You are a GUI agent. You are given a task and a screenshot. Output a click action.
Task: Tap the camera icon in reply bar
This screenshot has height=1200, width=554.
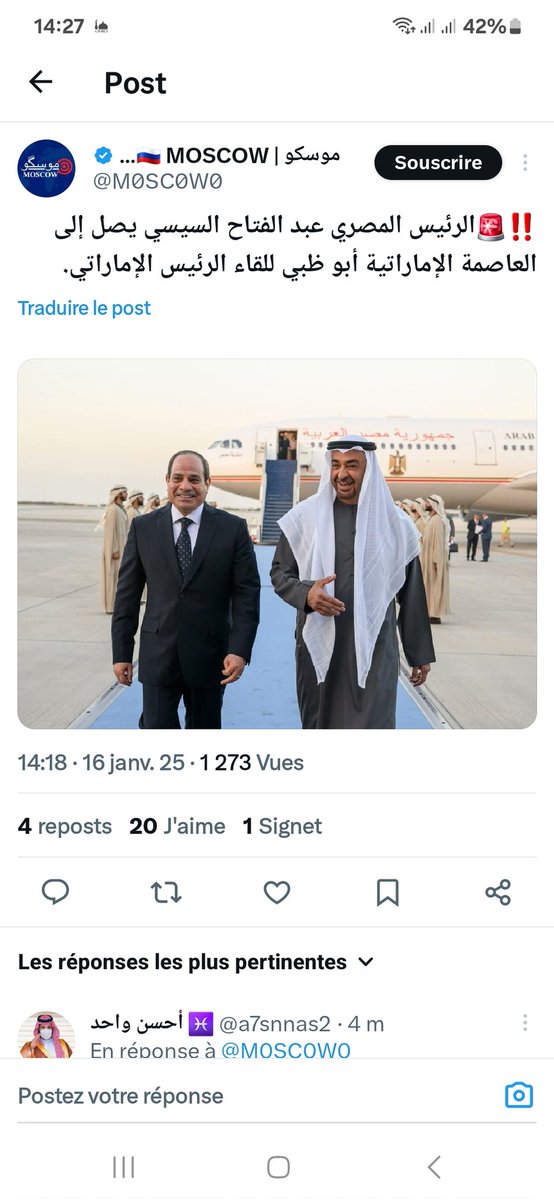pos(518,1096)
